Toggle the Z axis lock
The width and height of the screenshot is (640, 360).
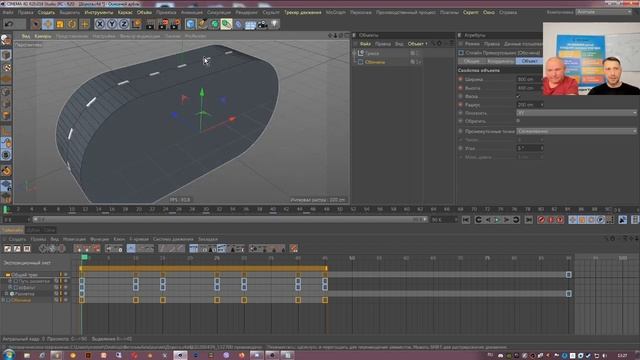pyautogui.click(x=124, y=24)
